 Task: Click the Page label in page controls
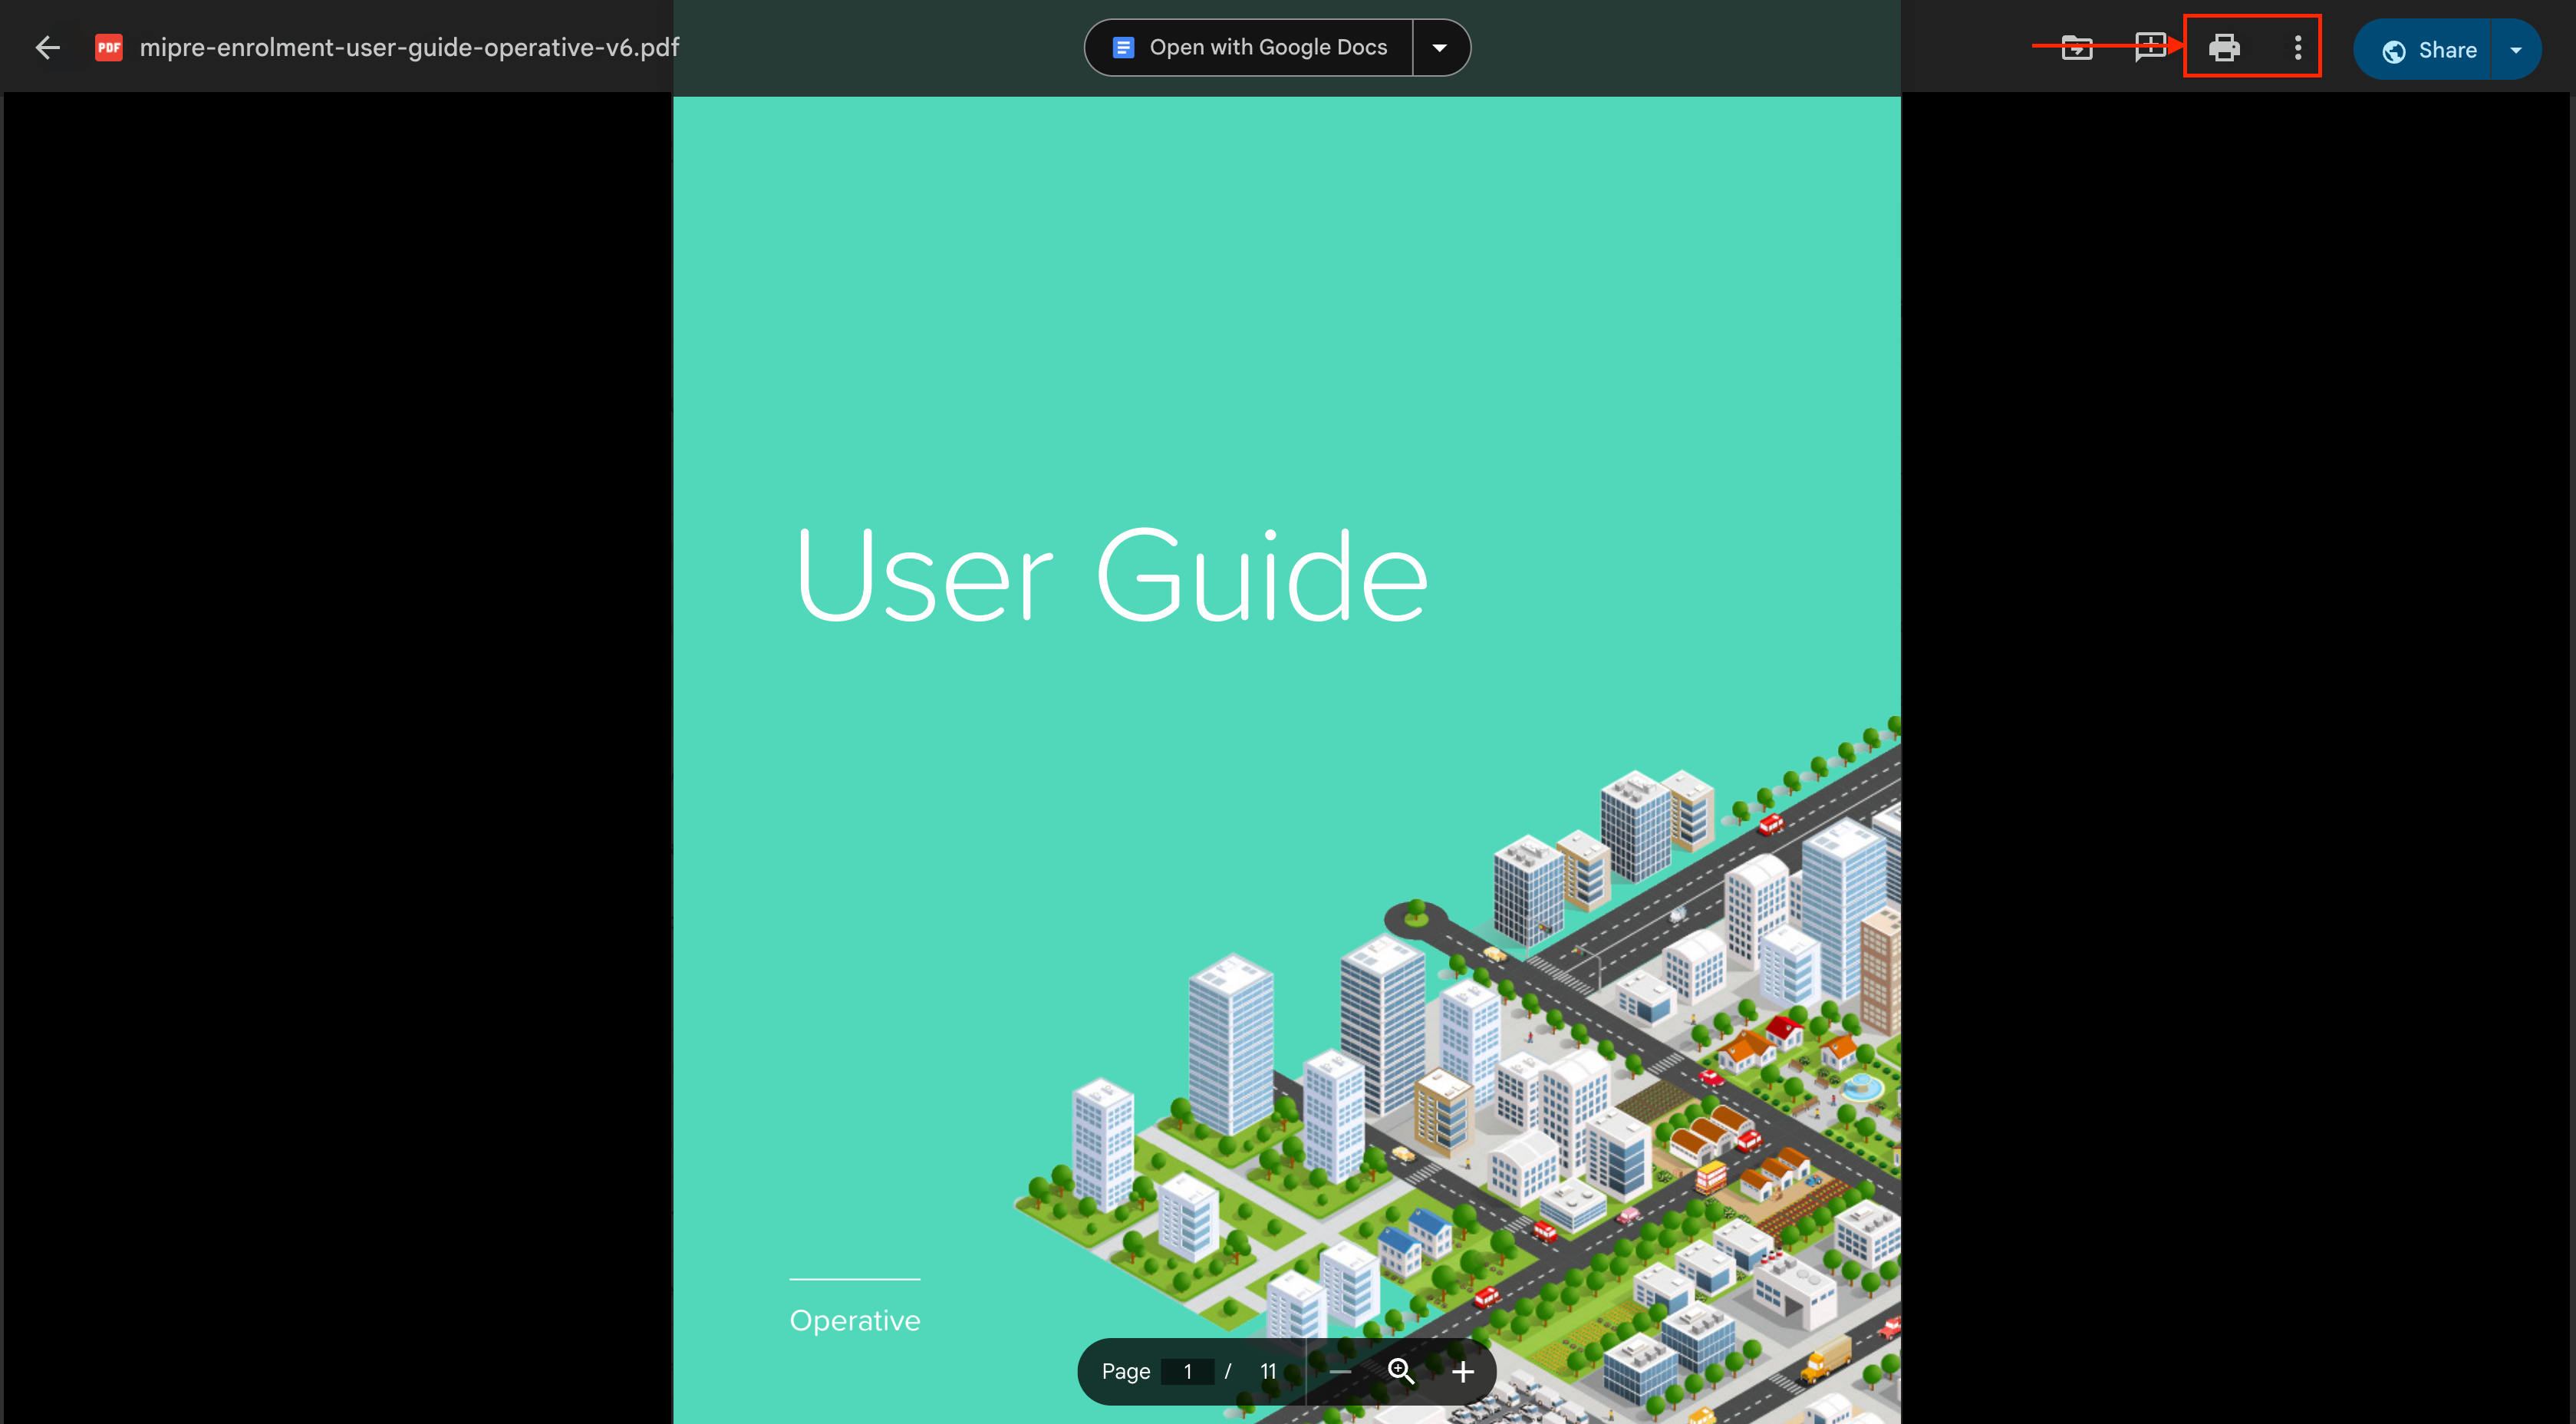tap(1126, 1371)
